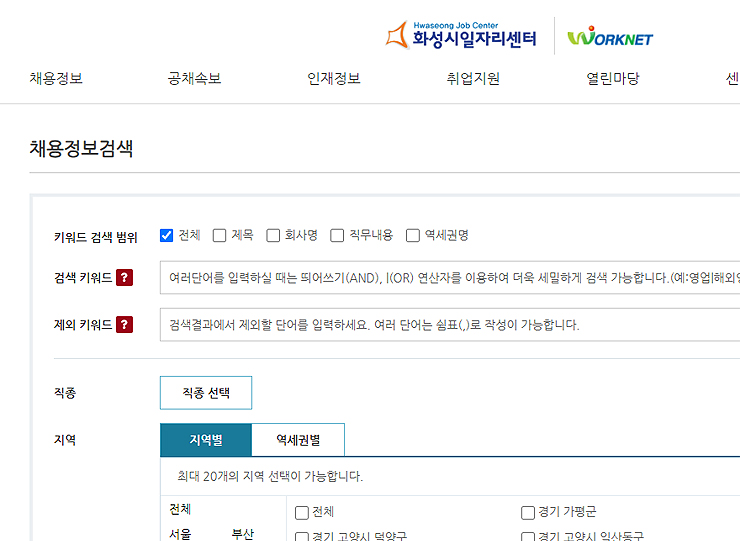Show help for 제외 키워드
Image resolution: width=740 pixels, height=541 pixels.
(x=125, y=325)
